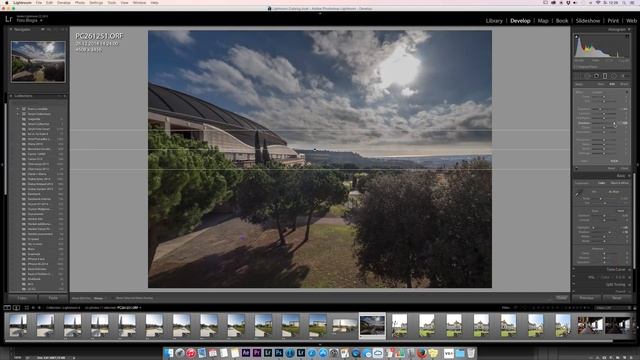Open Finder from the dock
This screenshot has width=640, height=360.
tap(169, 353)
